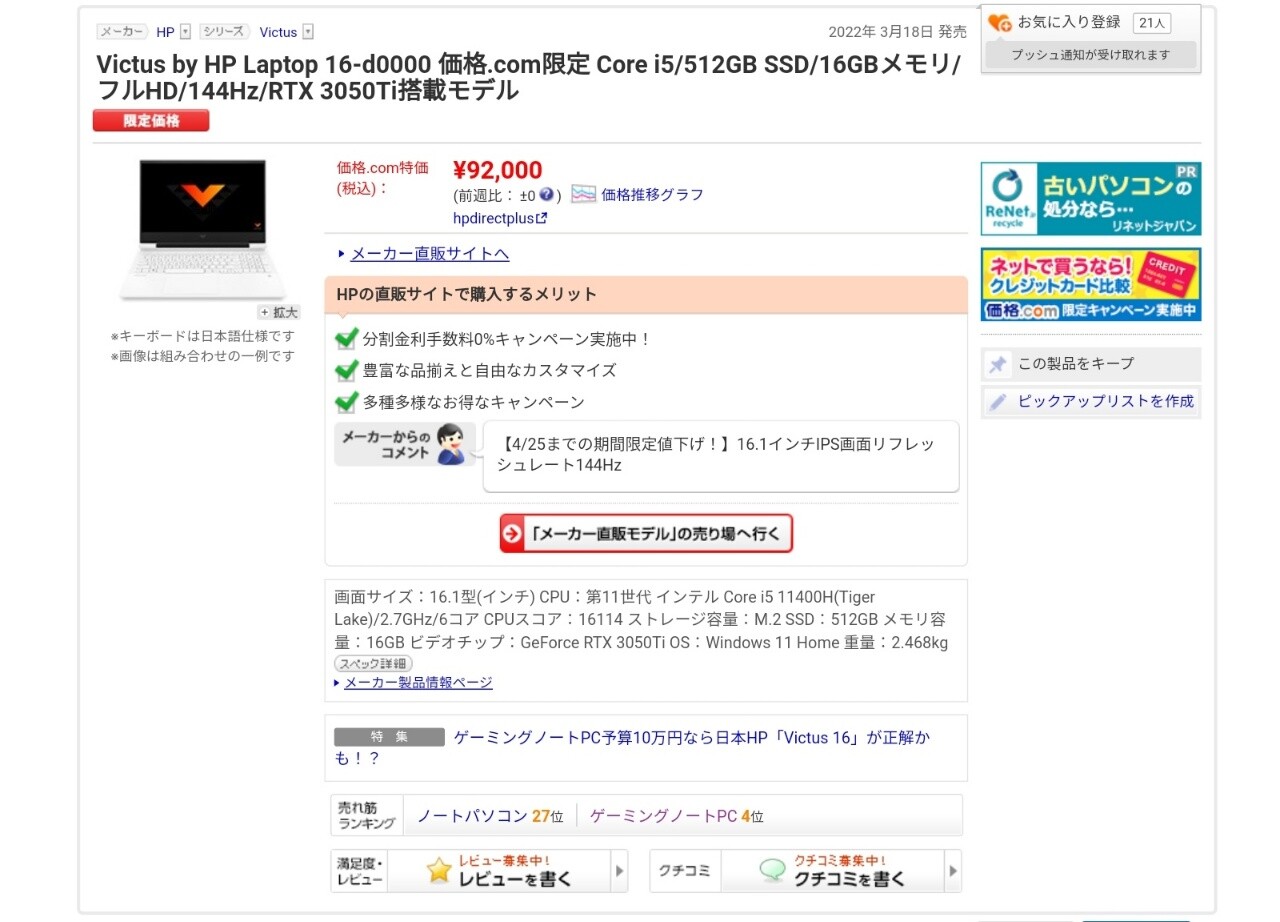Click the external link icon beside hpdirectplus
Viewport: 1280px width, 922px height.
[x=542, y=218]
